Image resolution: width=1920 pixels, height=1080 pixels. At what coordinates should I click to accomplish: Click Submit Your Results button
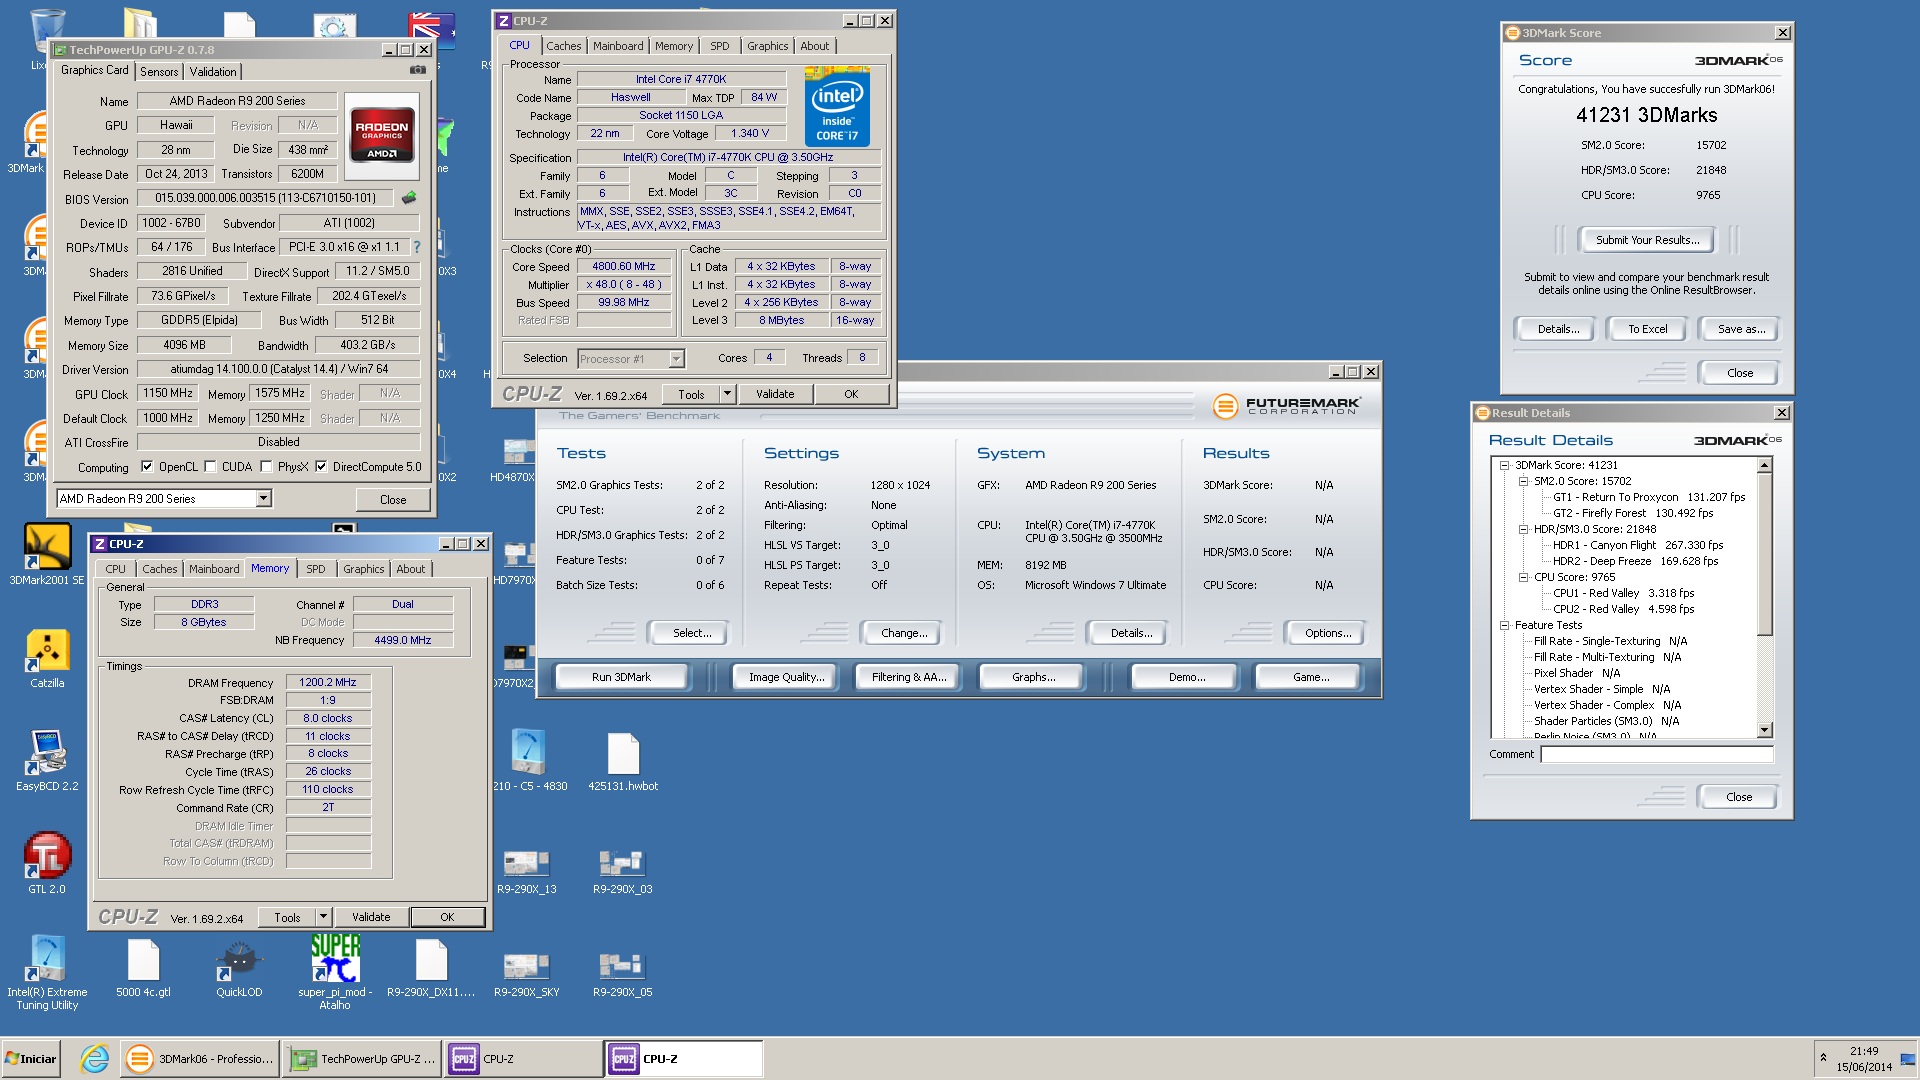click(x=1647, y=240)
